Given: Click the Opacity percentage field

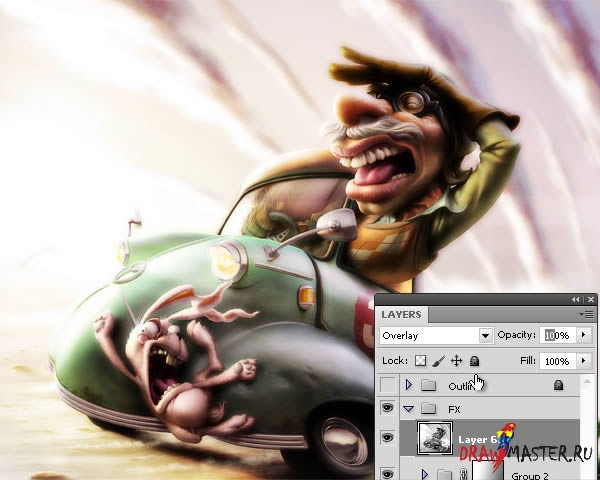Looking at the screenshot, I should tap(558, 335).
